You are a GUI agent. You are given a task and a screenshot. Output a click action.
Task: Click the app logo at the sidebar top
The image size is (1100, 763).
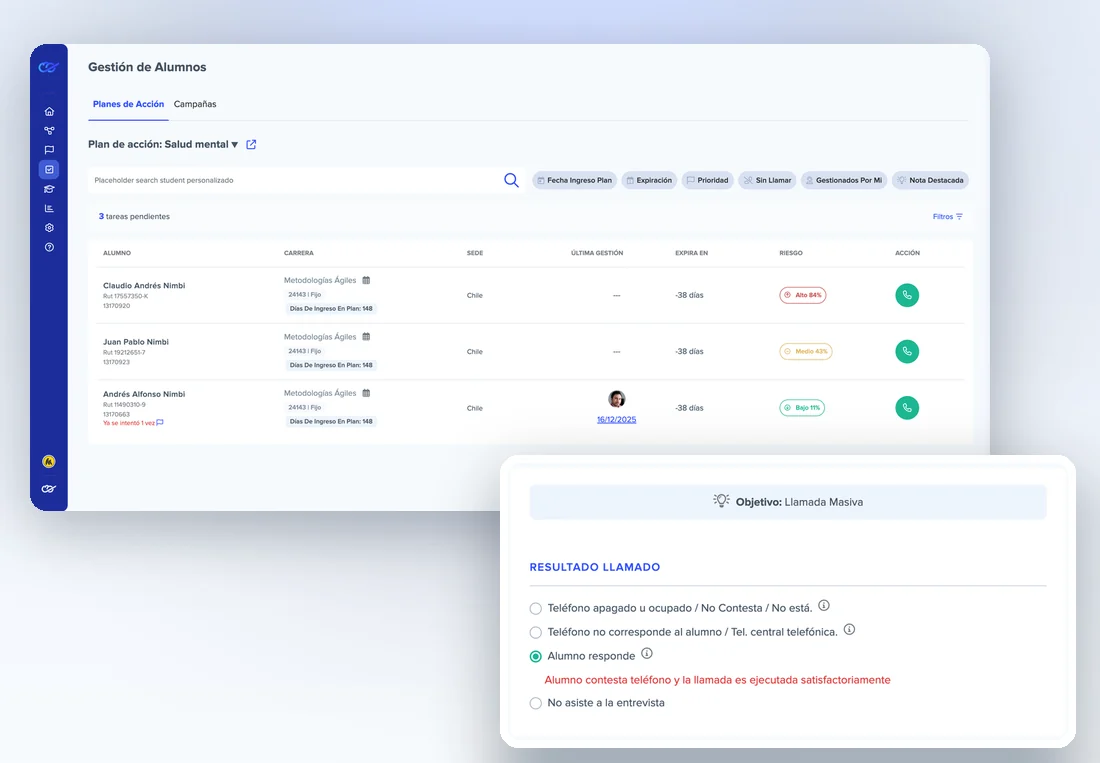(48, 67)
